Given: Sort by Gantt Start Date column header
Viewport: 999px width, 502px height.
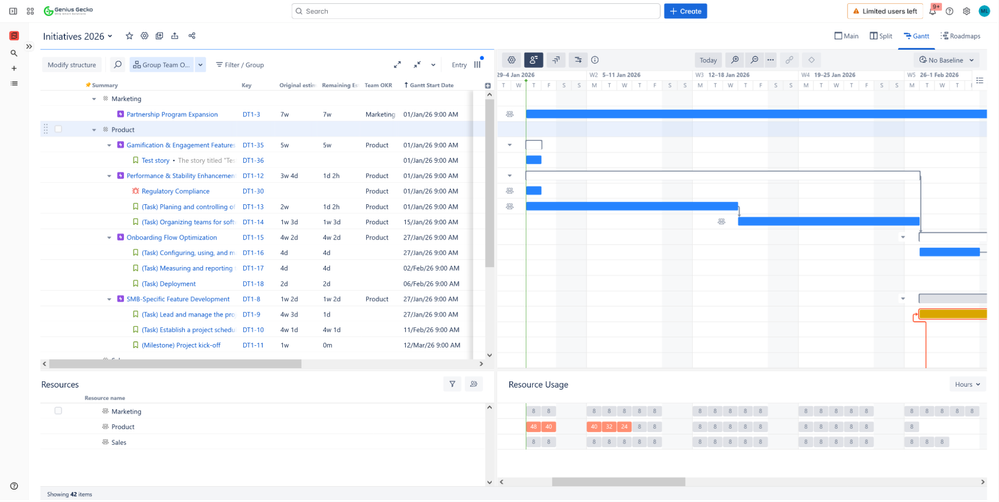Looking at the screenshot, I should coord(429,85).
